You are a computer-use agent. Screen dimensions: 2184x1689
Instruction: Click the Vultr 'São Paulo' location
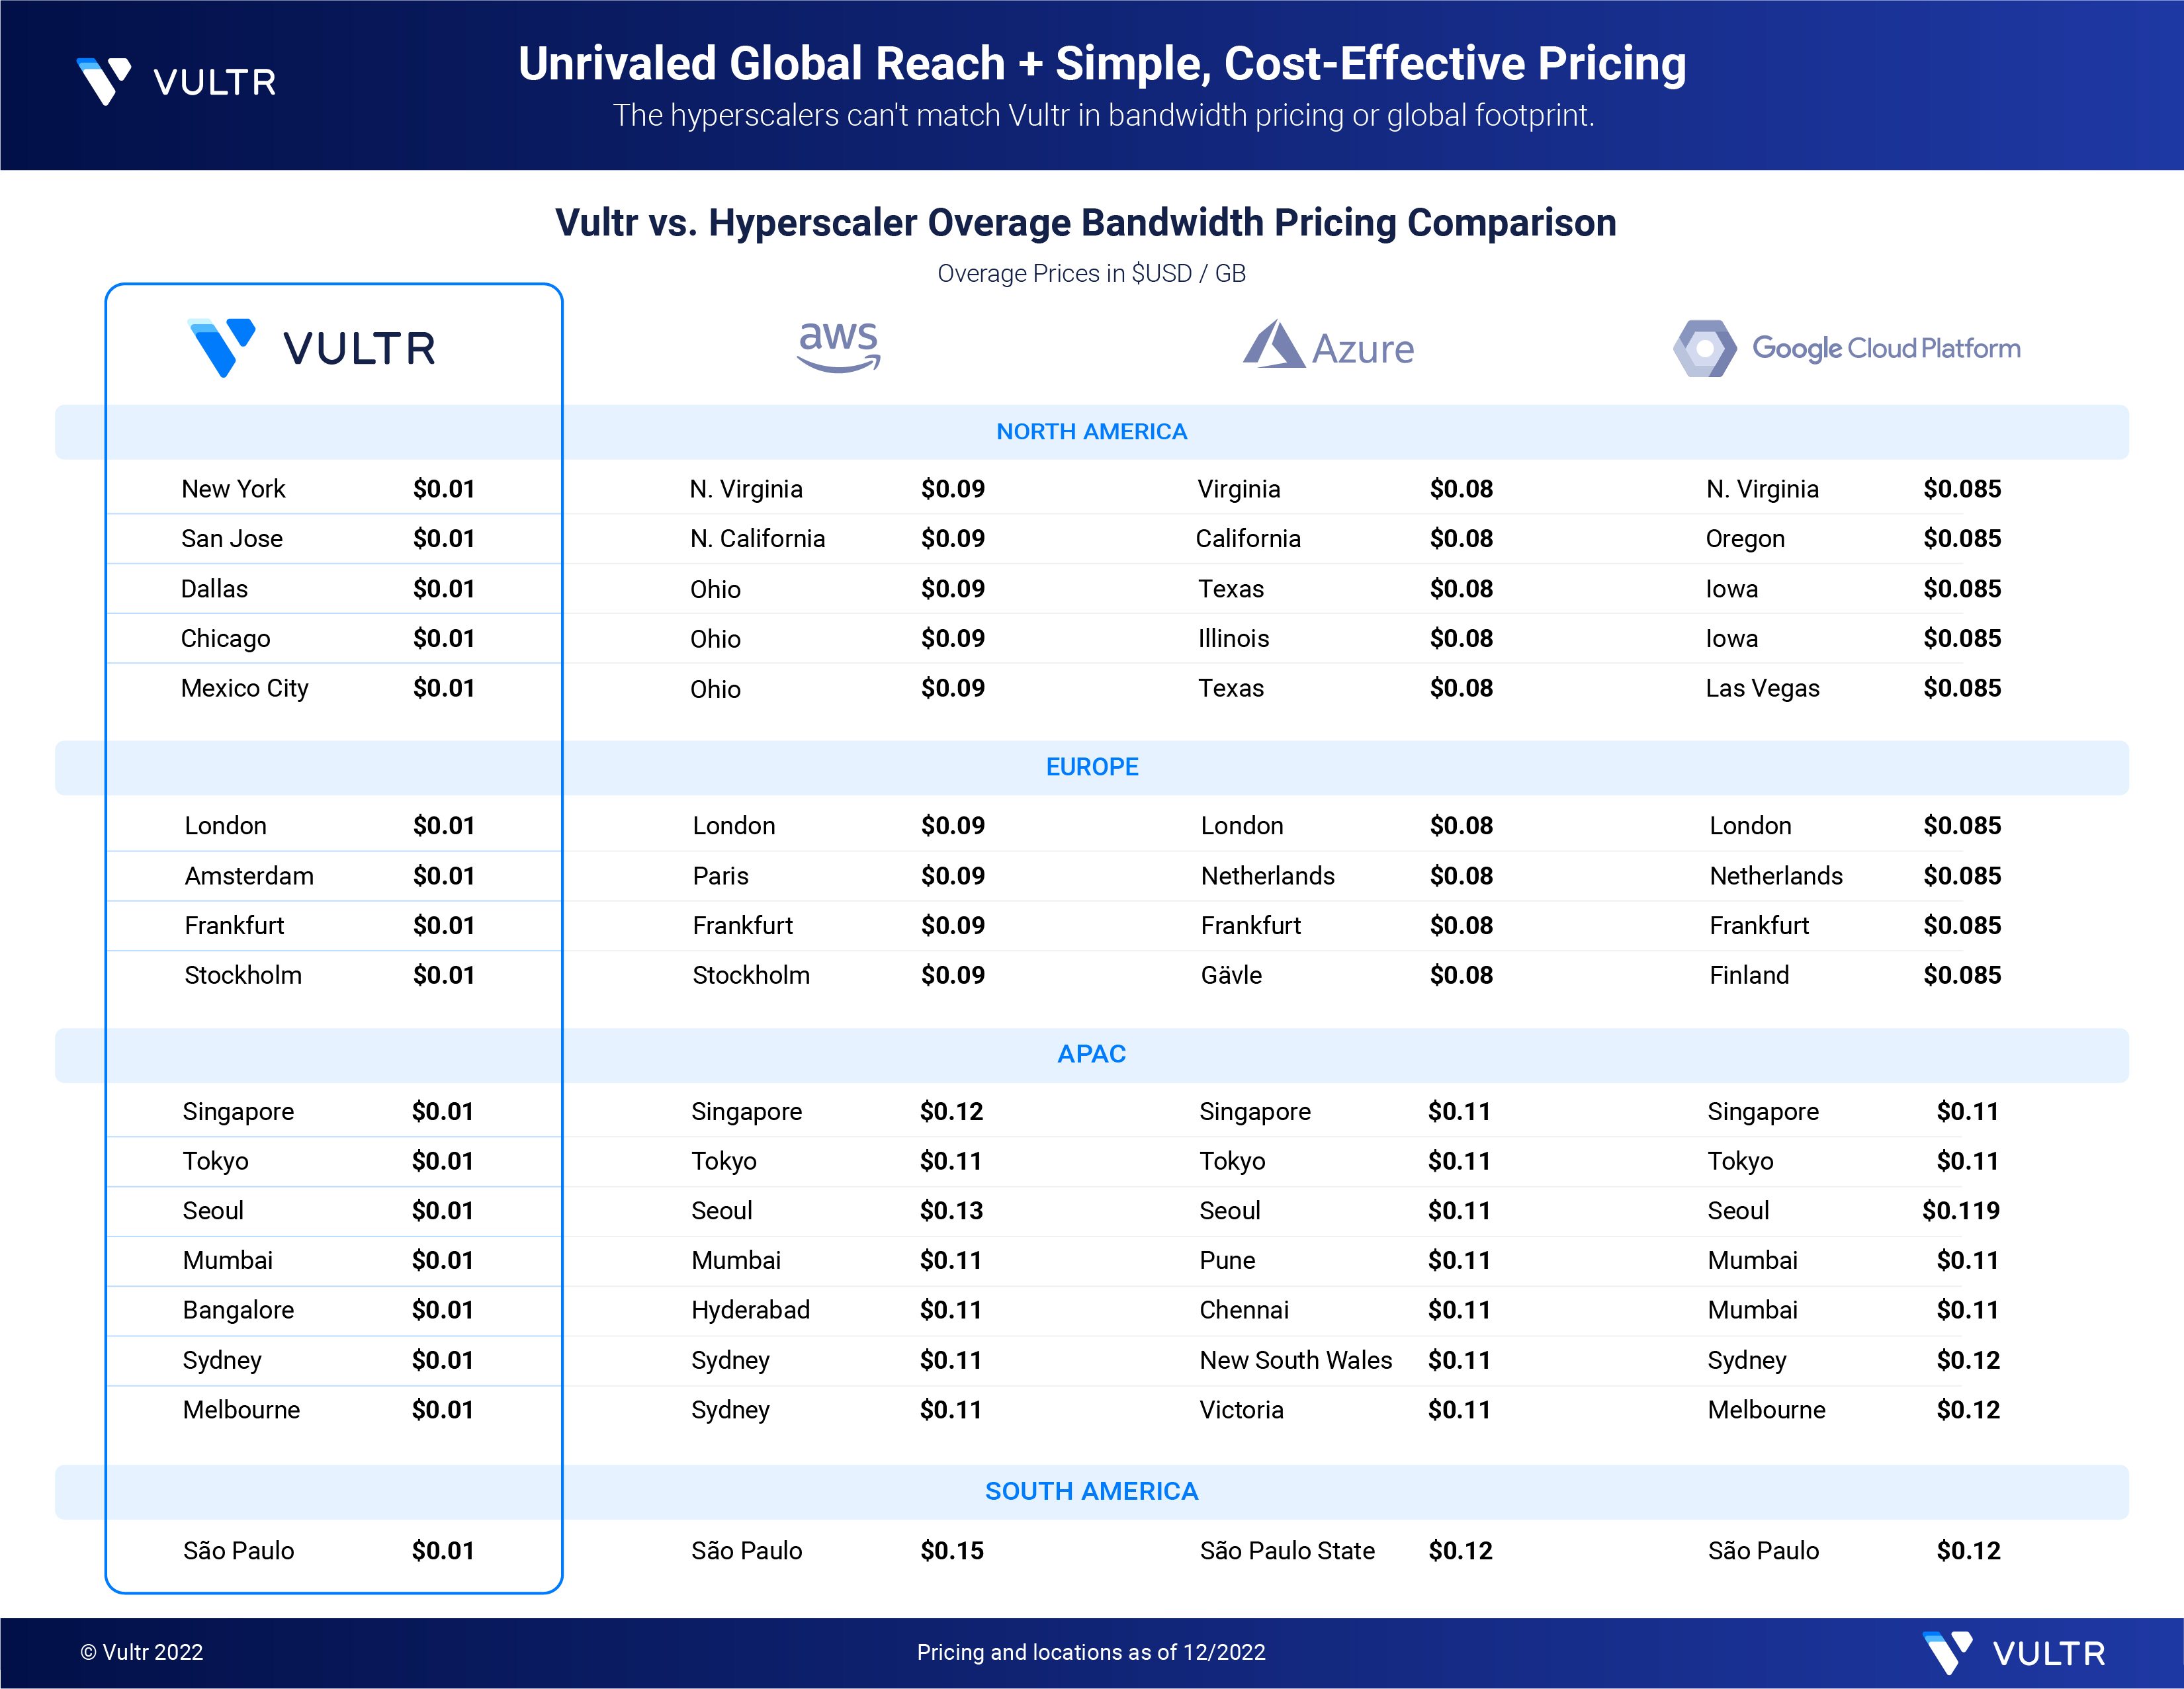(x=238, y=1551)
